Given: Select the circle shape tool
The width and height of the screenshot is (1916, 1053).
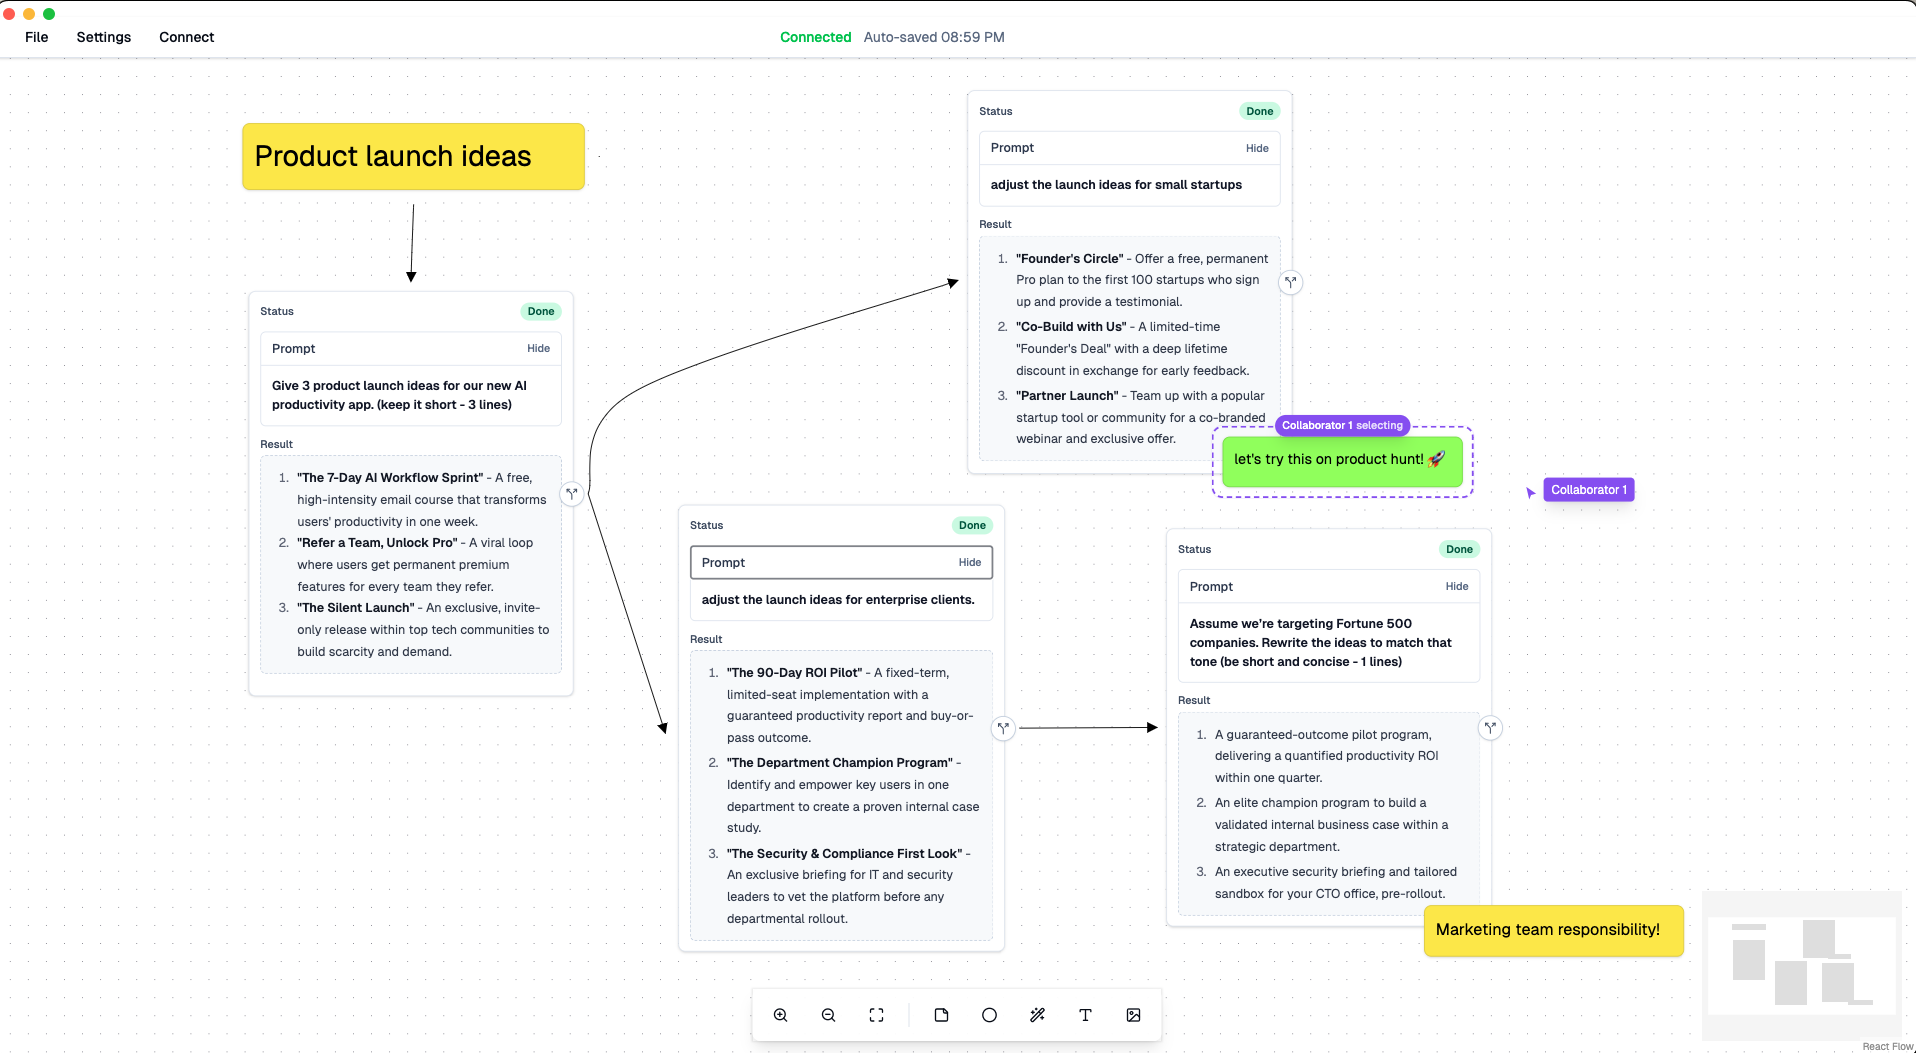Looking at the screenshot, I should pos(989,1015).
